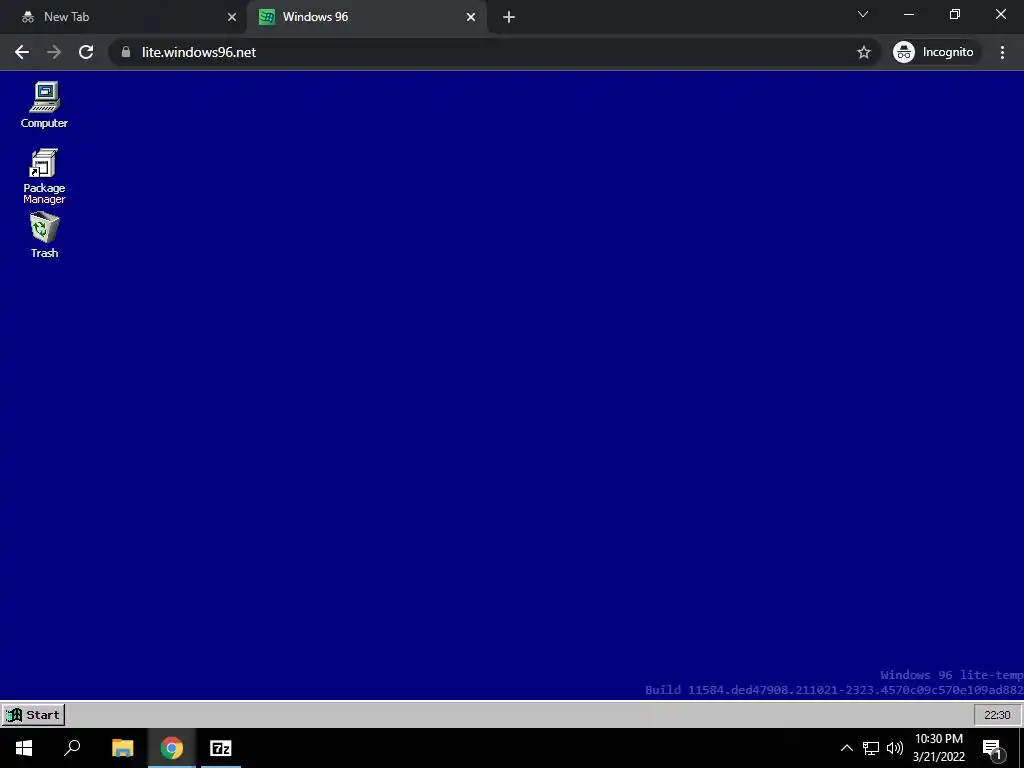View site information via lock icon
1024x768 pixels.
126,52
